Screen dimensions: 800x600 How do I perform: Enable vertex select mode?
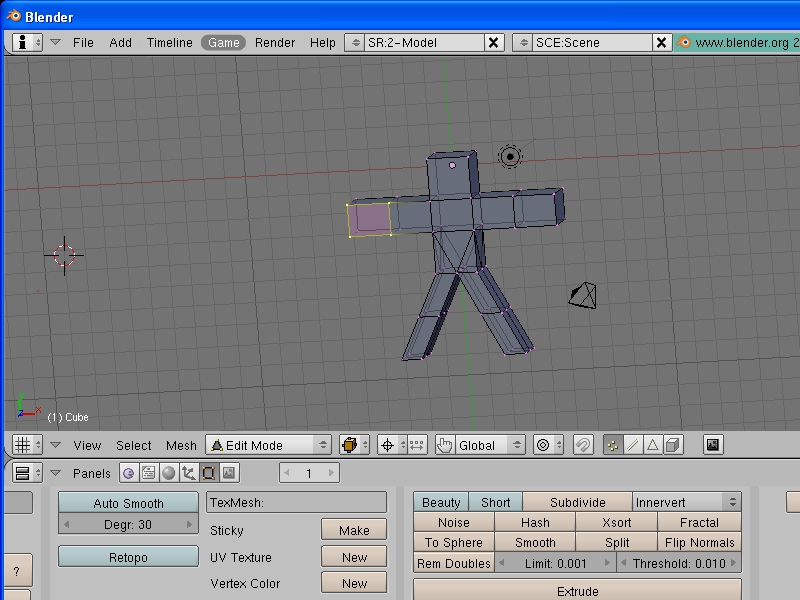coord(613,445)
